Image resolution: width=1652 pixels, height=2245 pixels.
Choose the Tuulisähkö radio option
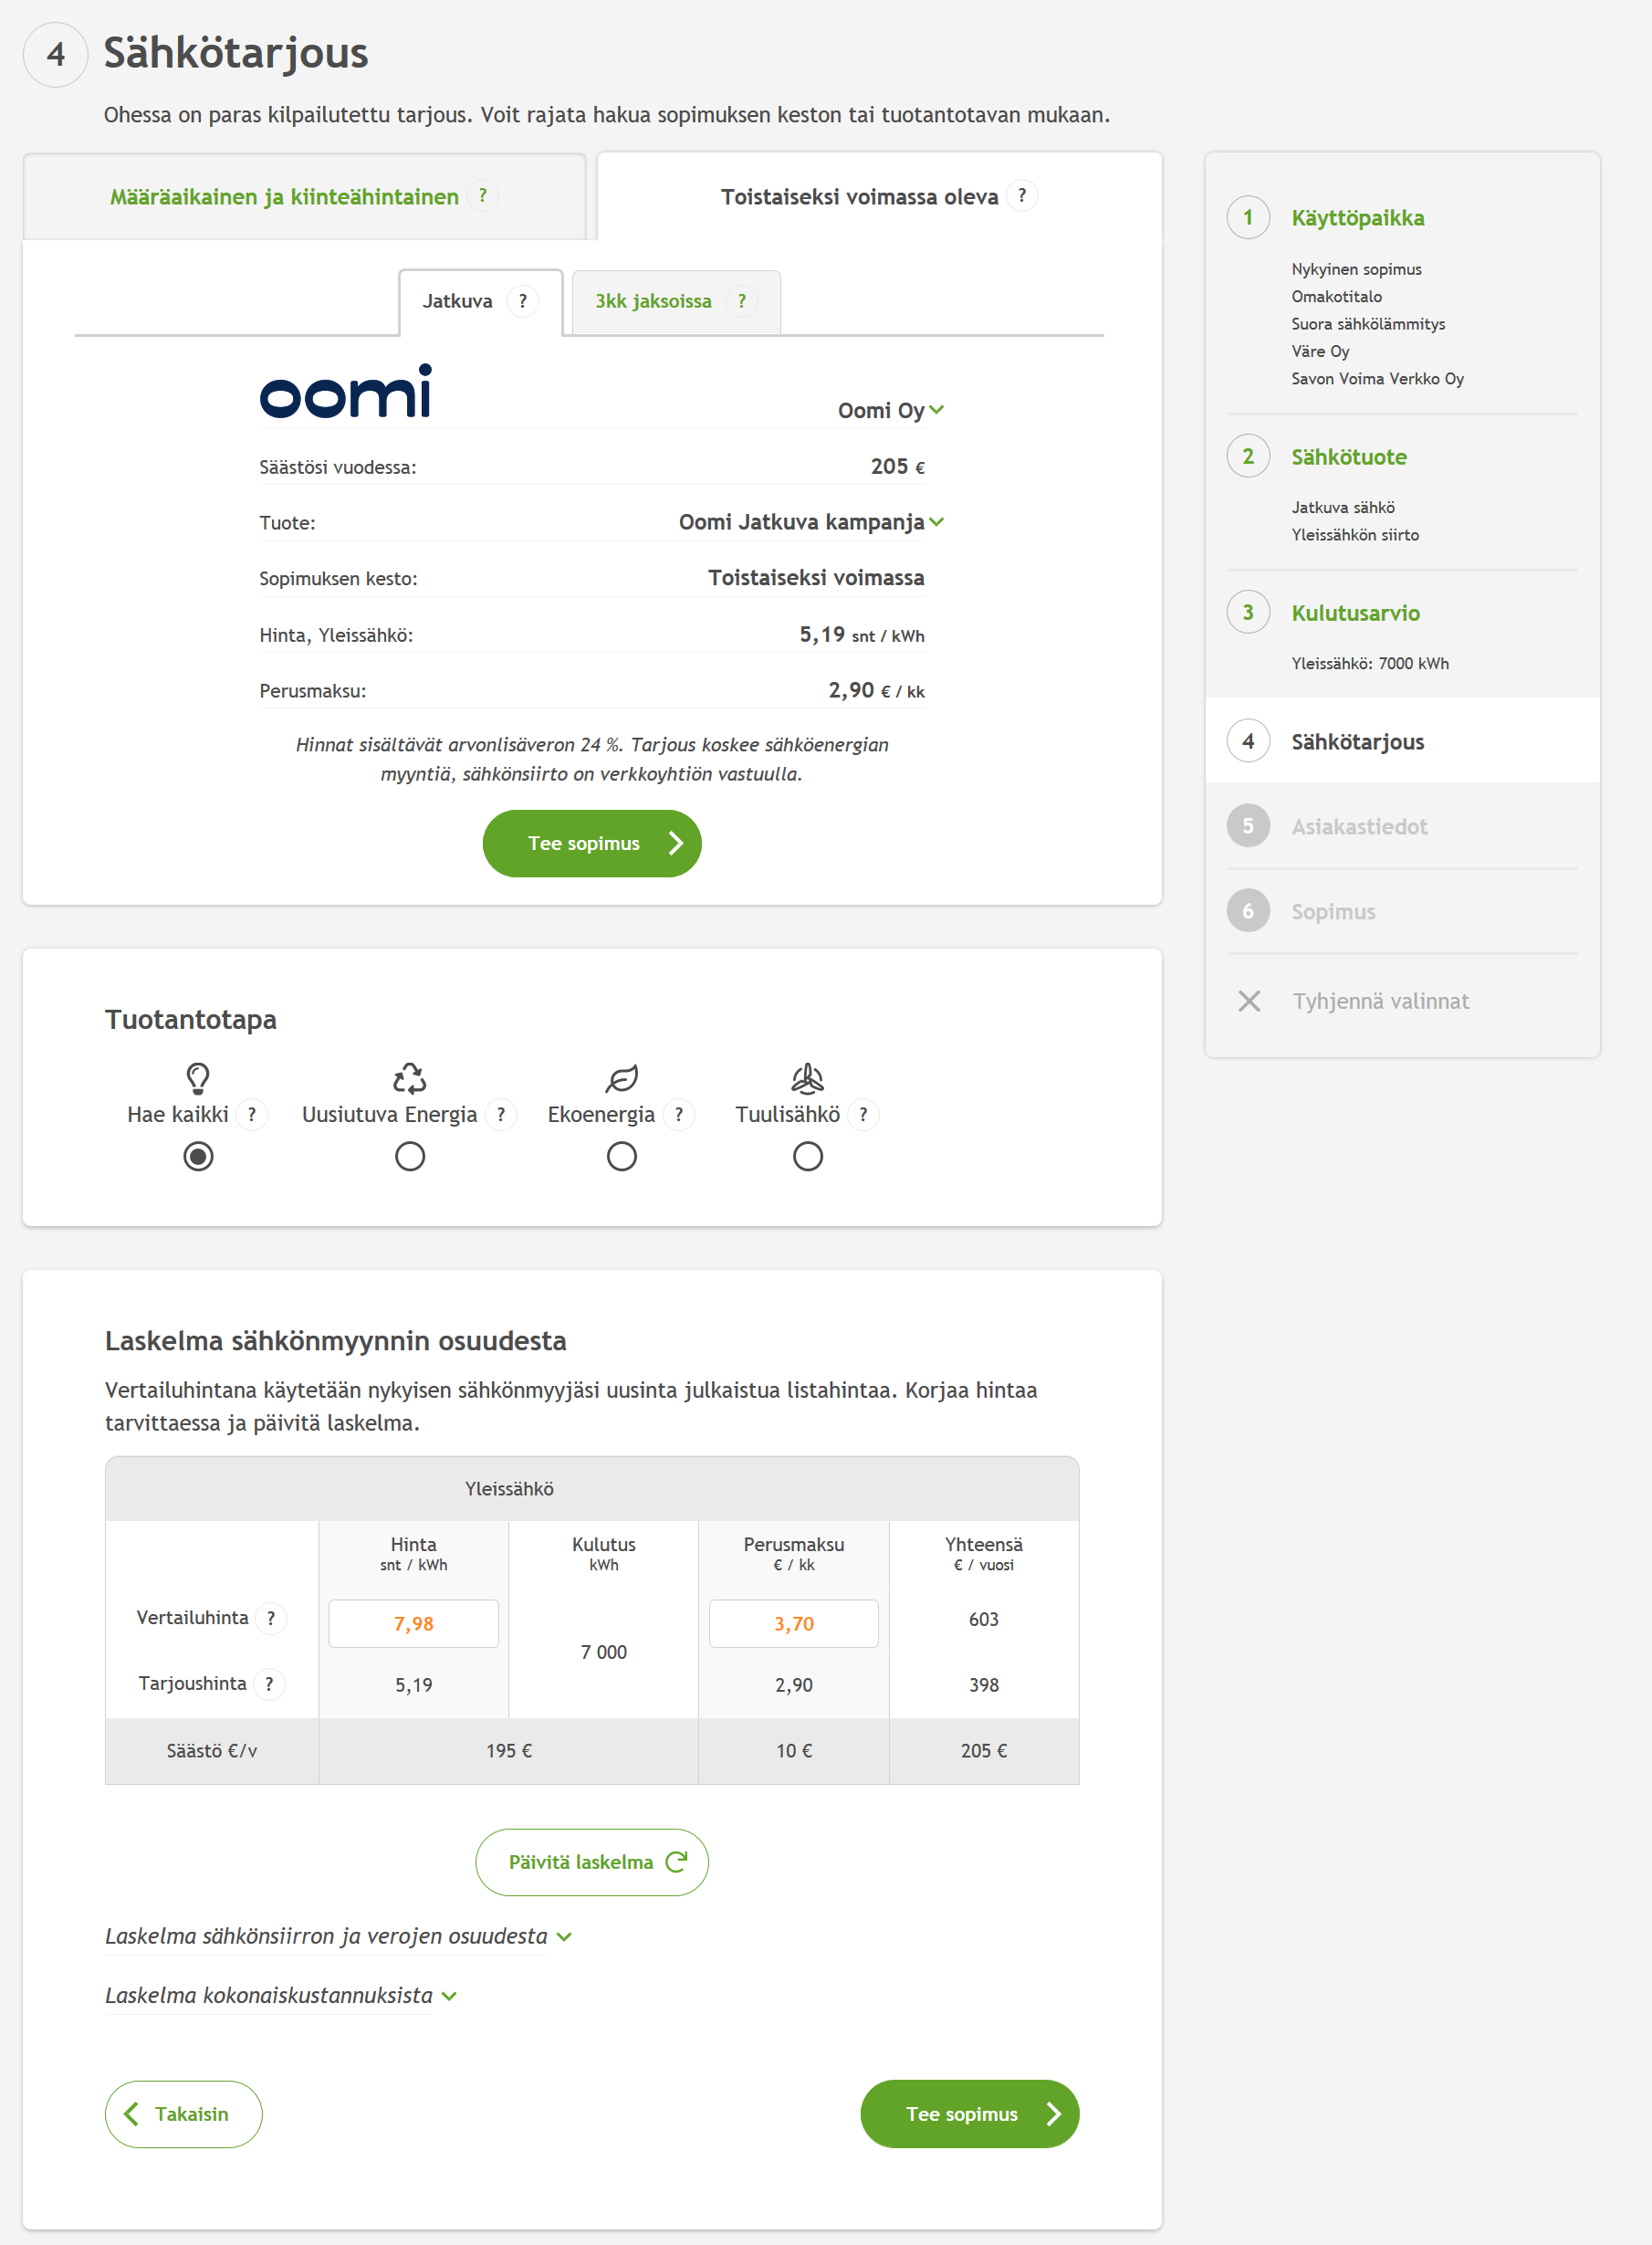[x=808, y=1157]
